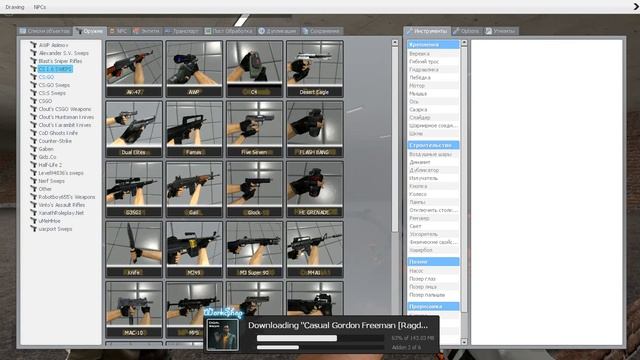This screenshot has width=640, height=360.
Task: Select the Blast's Sniper Rifles category
Action: pos(60,61)
